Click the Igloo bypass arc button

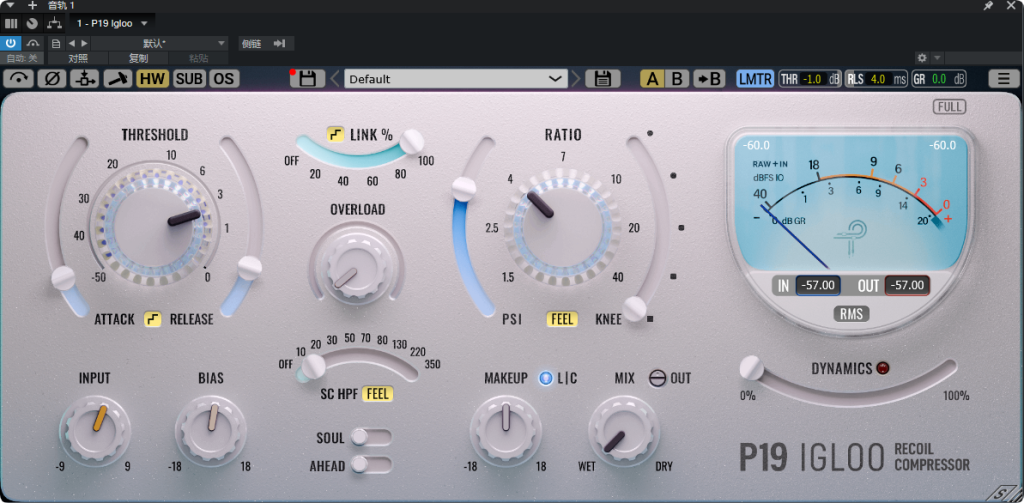(x=19, y=79)
